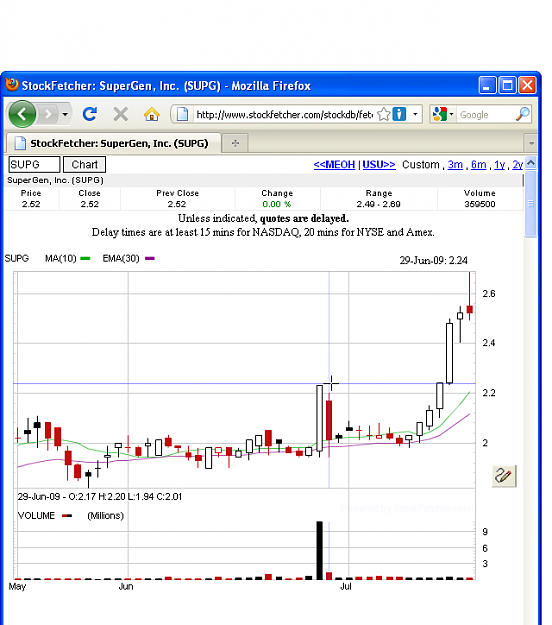Click the tall black volume bar

320,550
